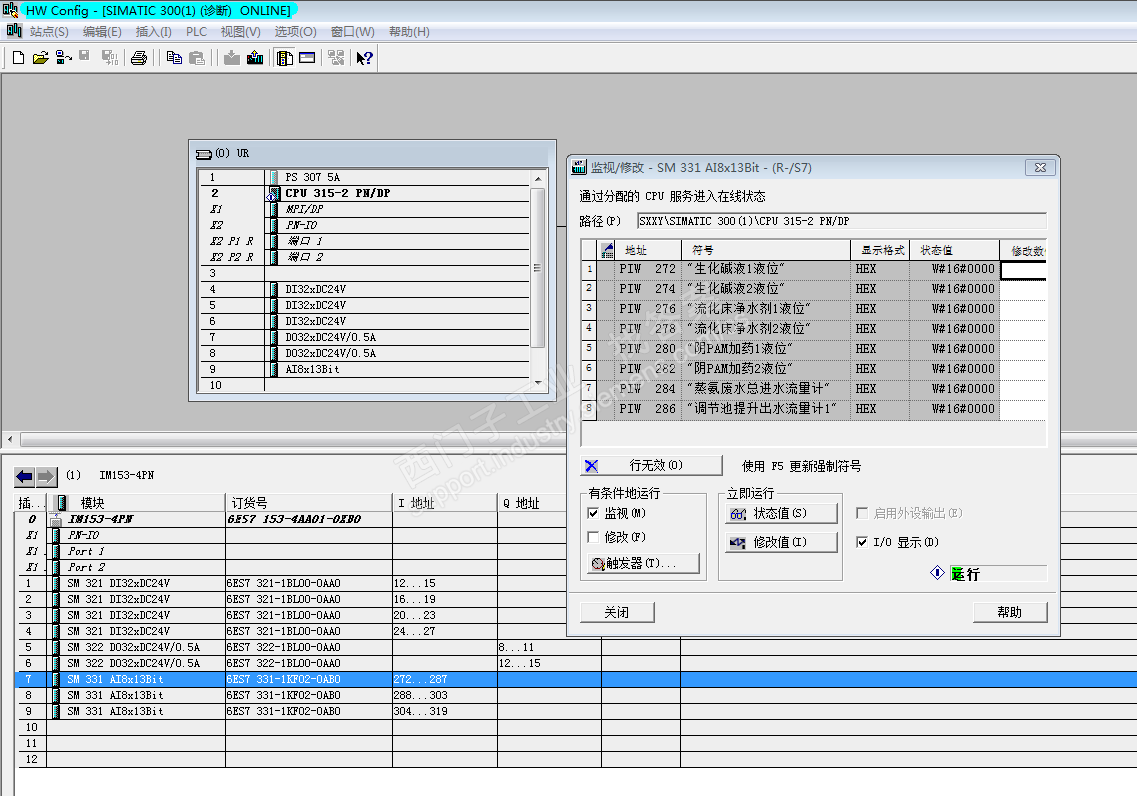Click the horizontal scrollbar left arrow
The image size is (1137, 796).
click(10, 439)
